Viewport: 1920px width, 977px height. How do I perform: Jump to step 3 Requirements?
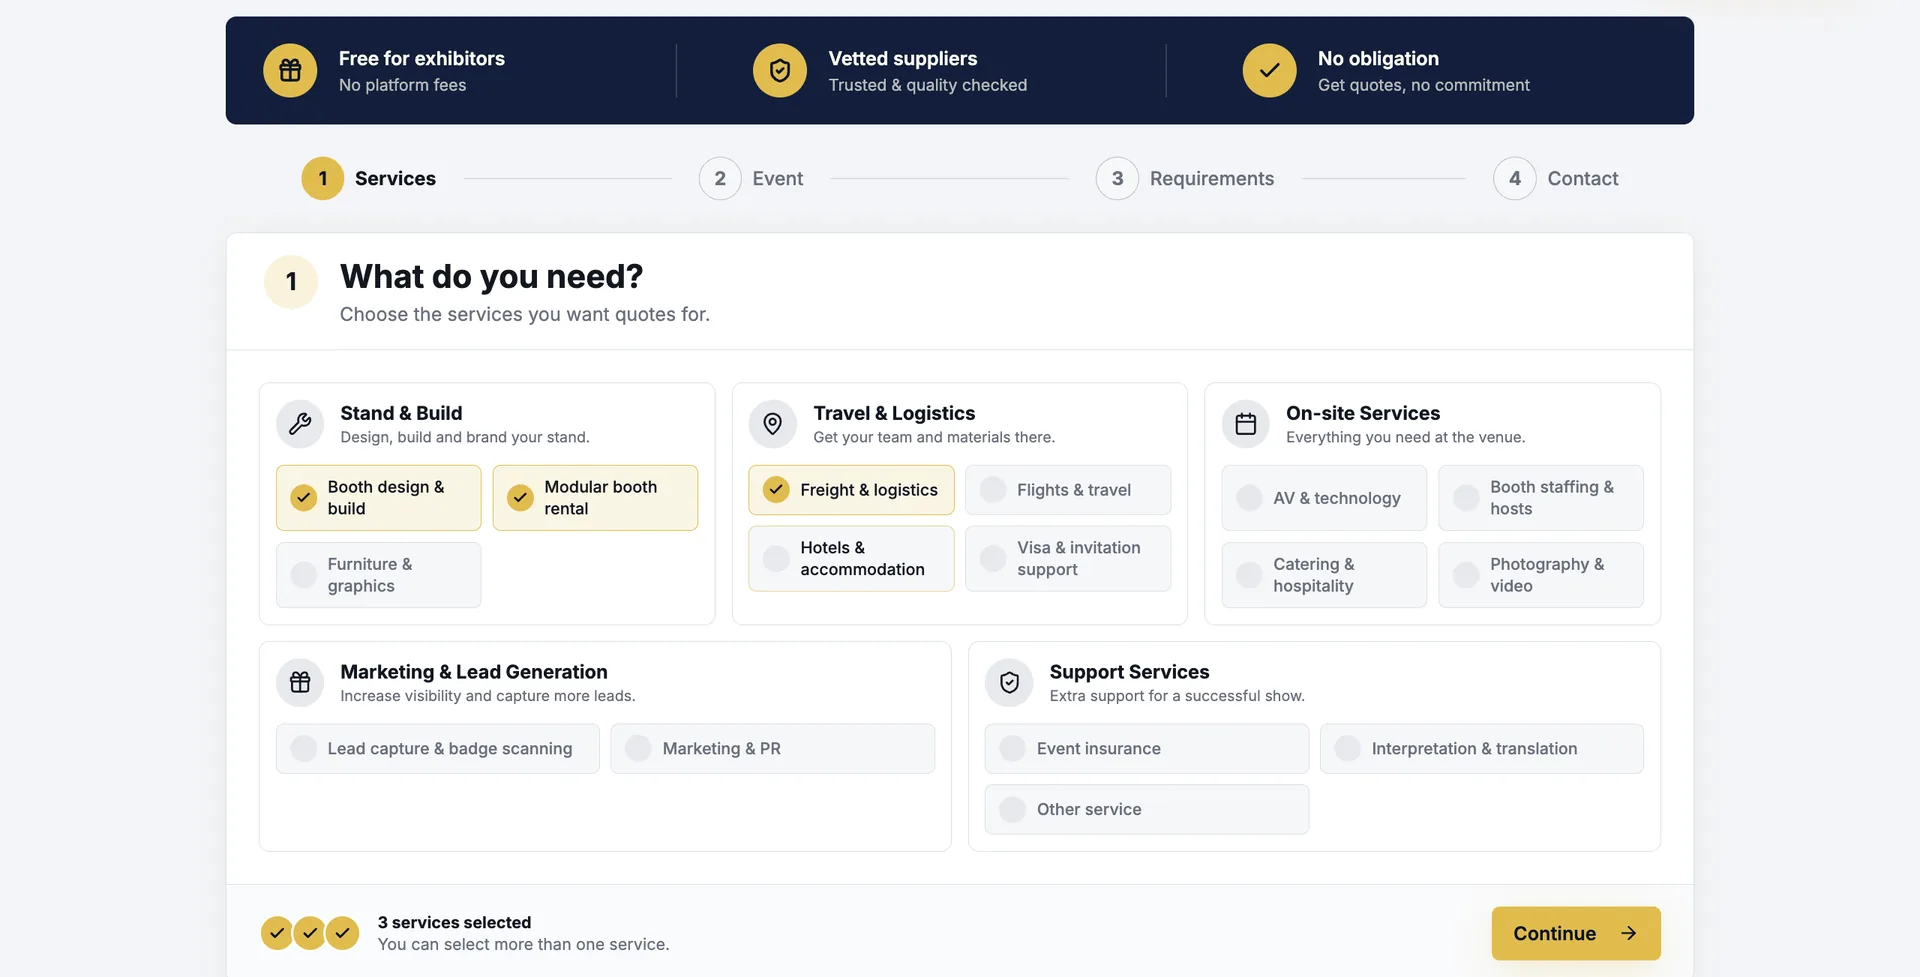[x=1185, y=179]
